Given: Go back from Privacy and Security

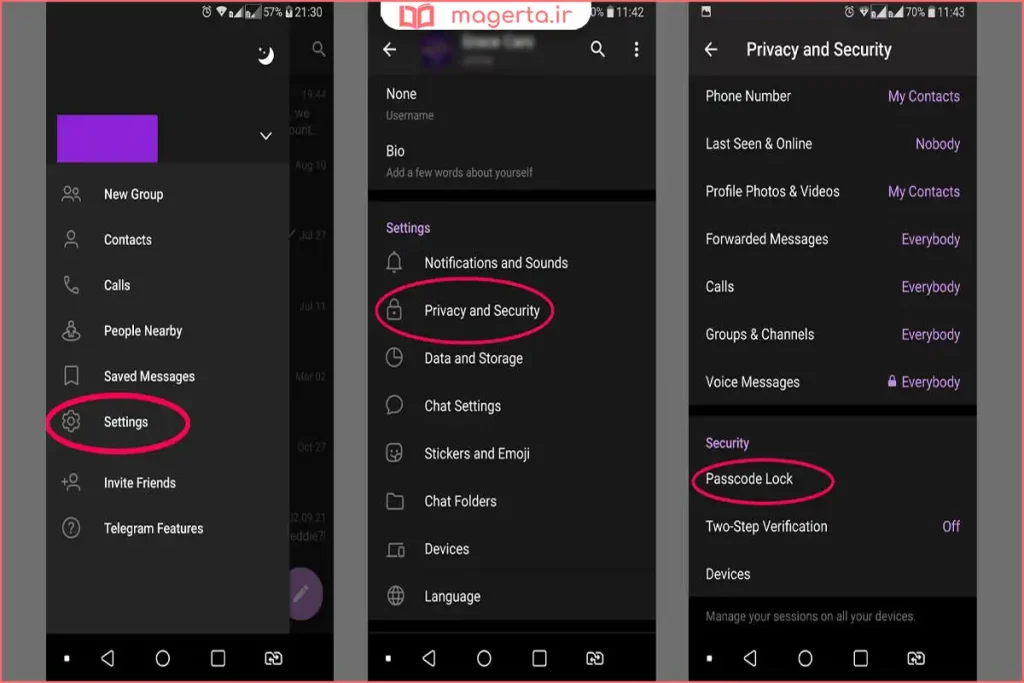Looking at the screenshot, I should 711,49.
